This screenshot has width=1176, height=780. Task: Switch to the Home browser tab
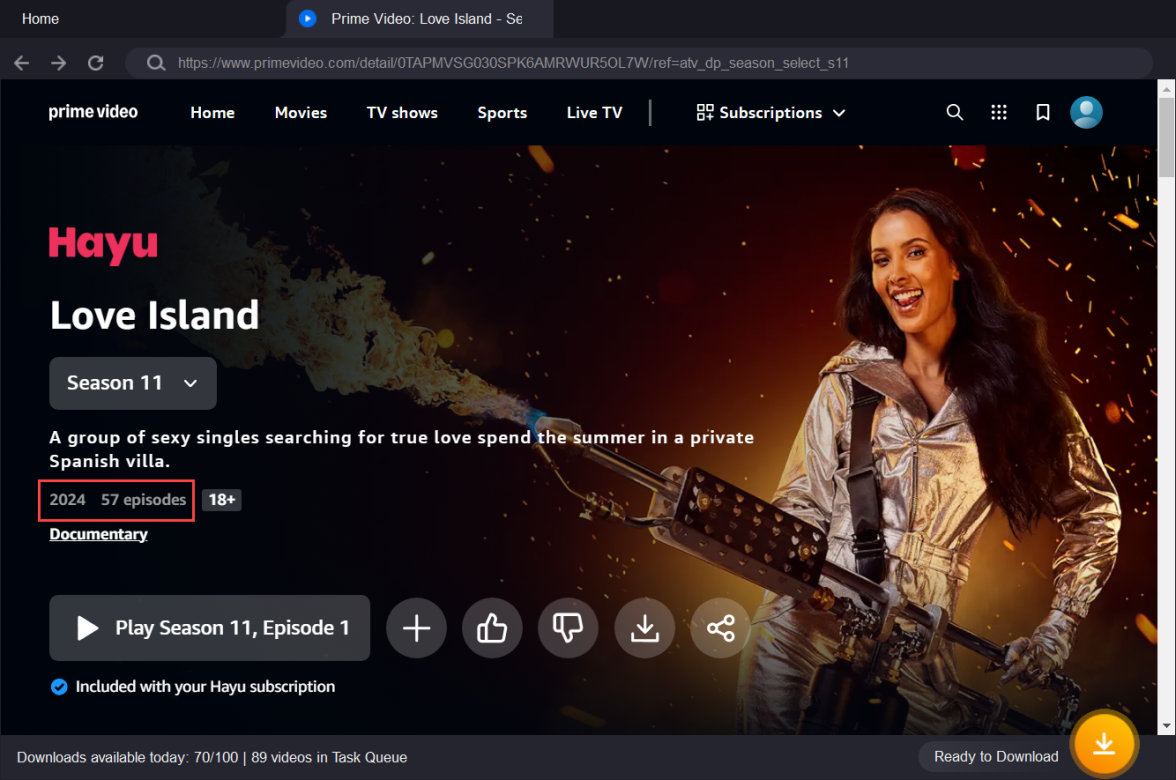point(40,19)
